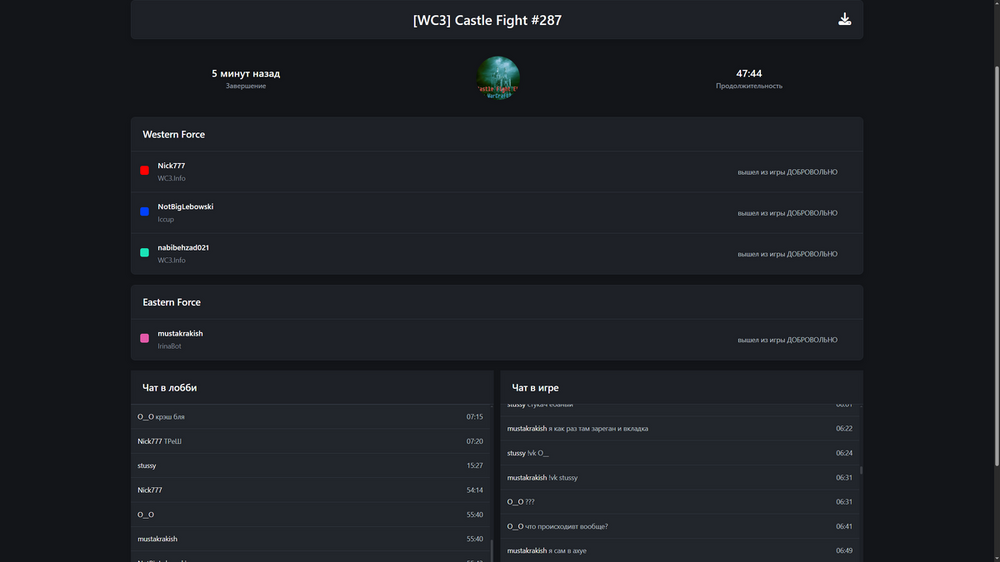Click the blue color square beside NotBigLebowski
This screenshot has width=1000, height=562.
click(x=145, y=212)
